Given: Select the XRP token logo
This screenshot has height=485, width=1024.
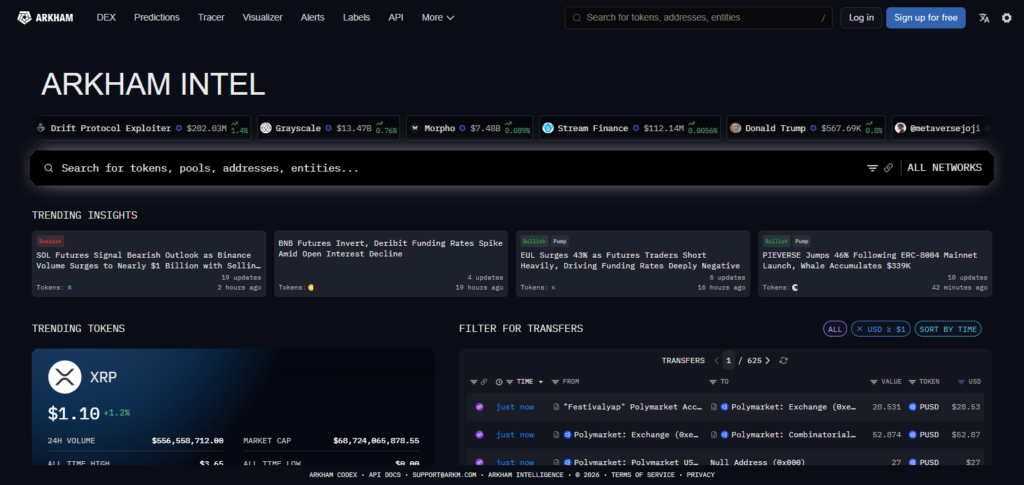Looking at the screenshot, I should tap(64, 377).
